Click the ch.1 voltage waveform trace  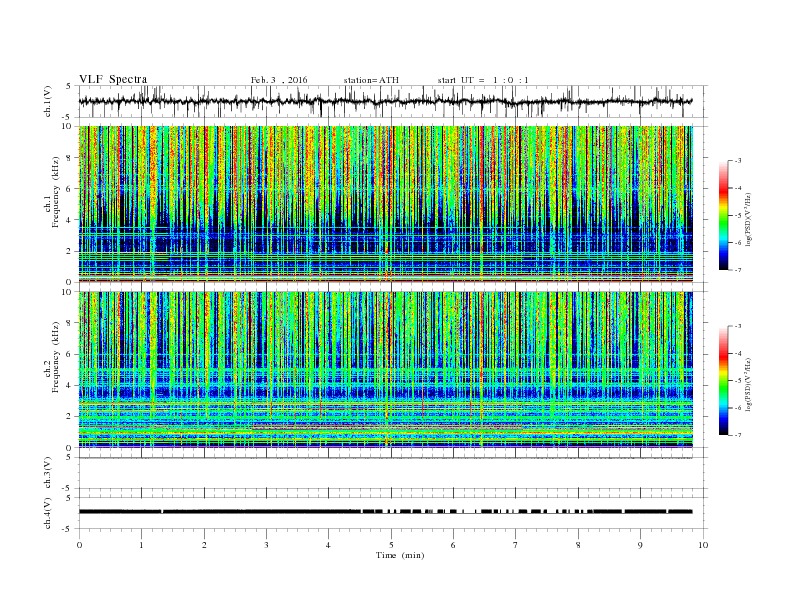pos(386,101)
